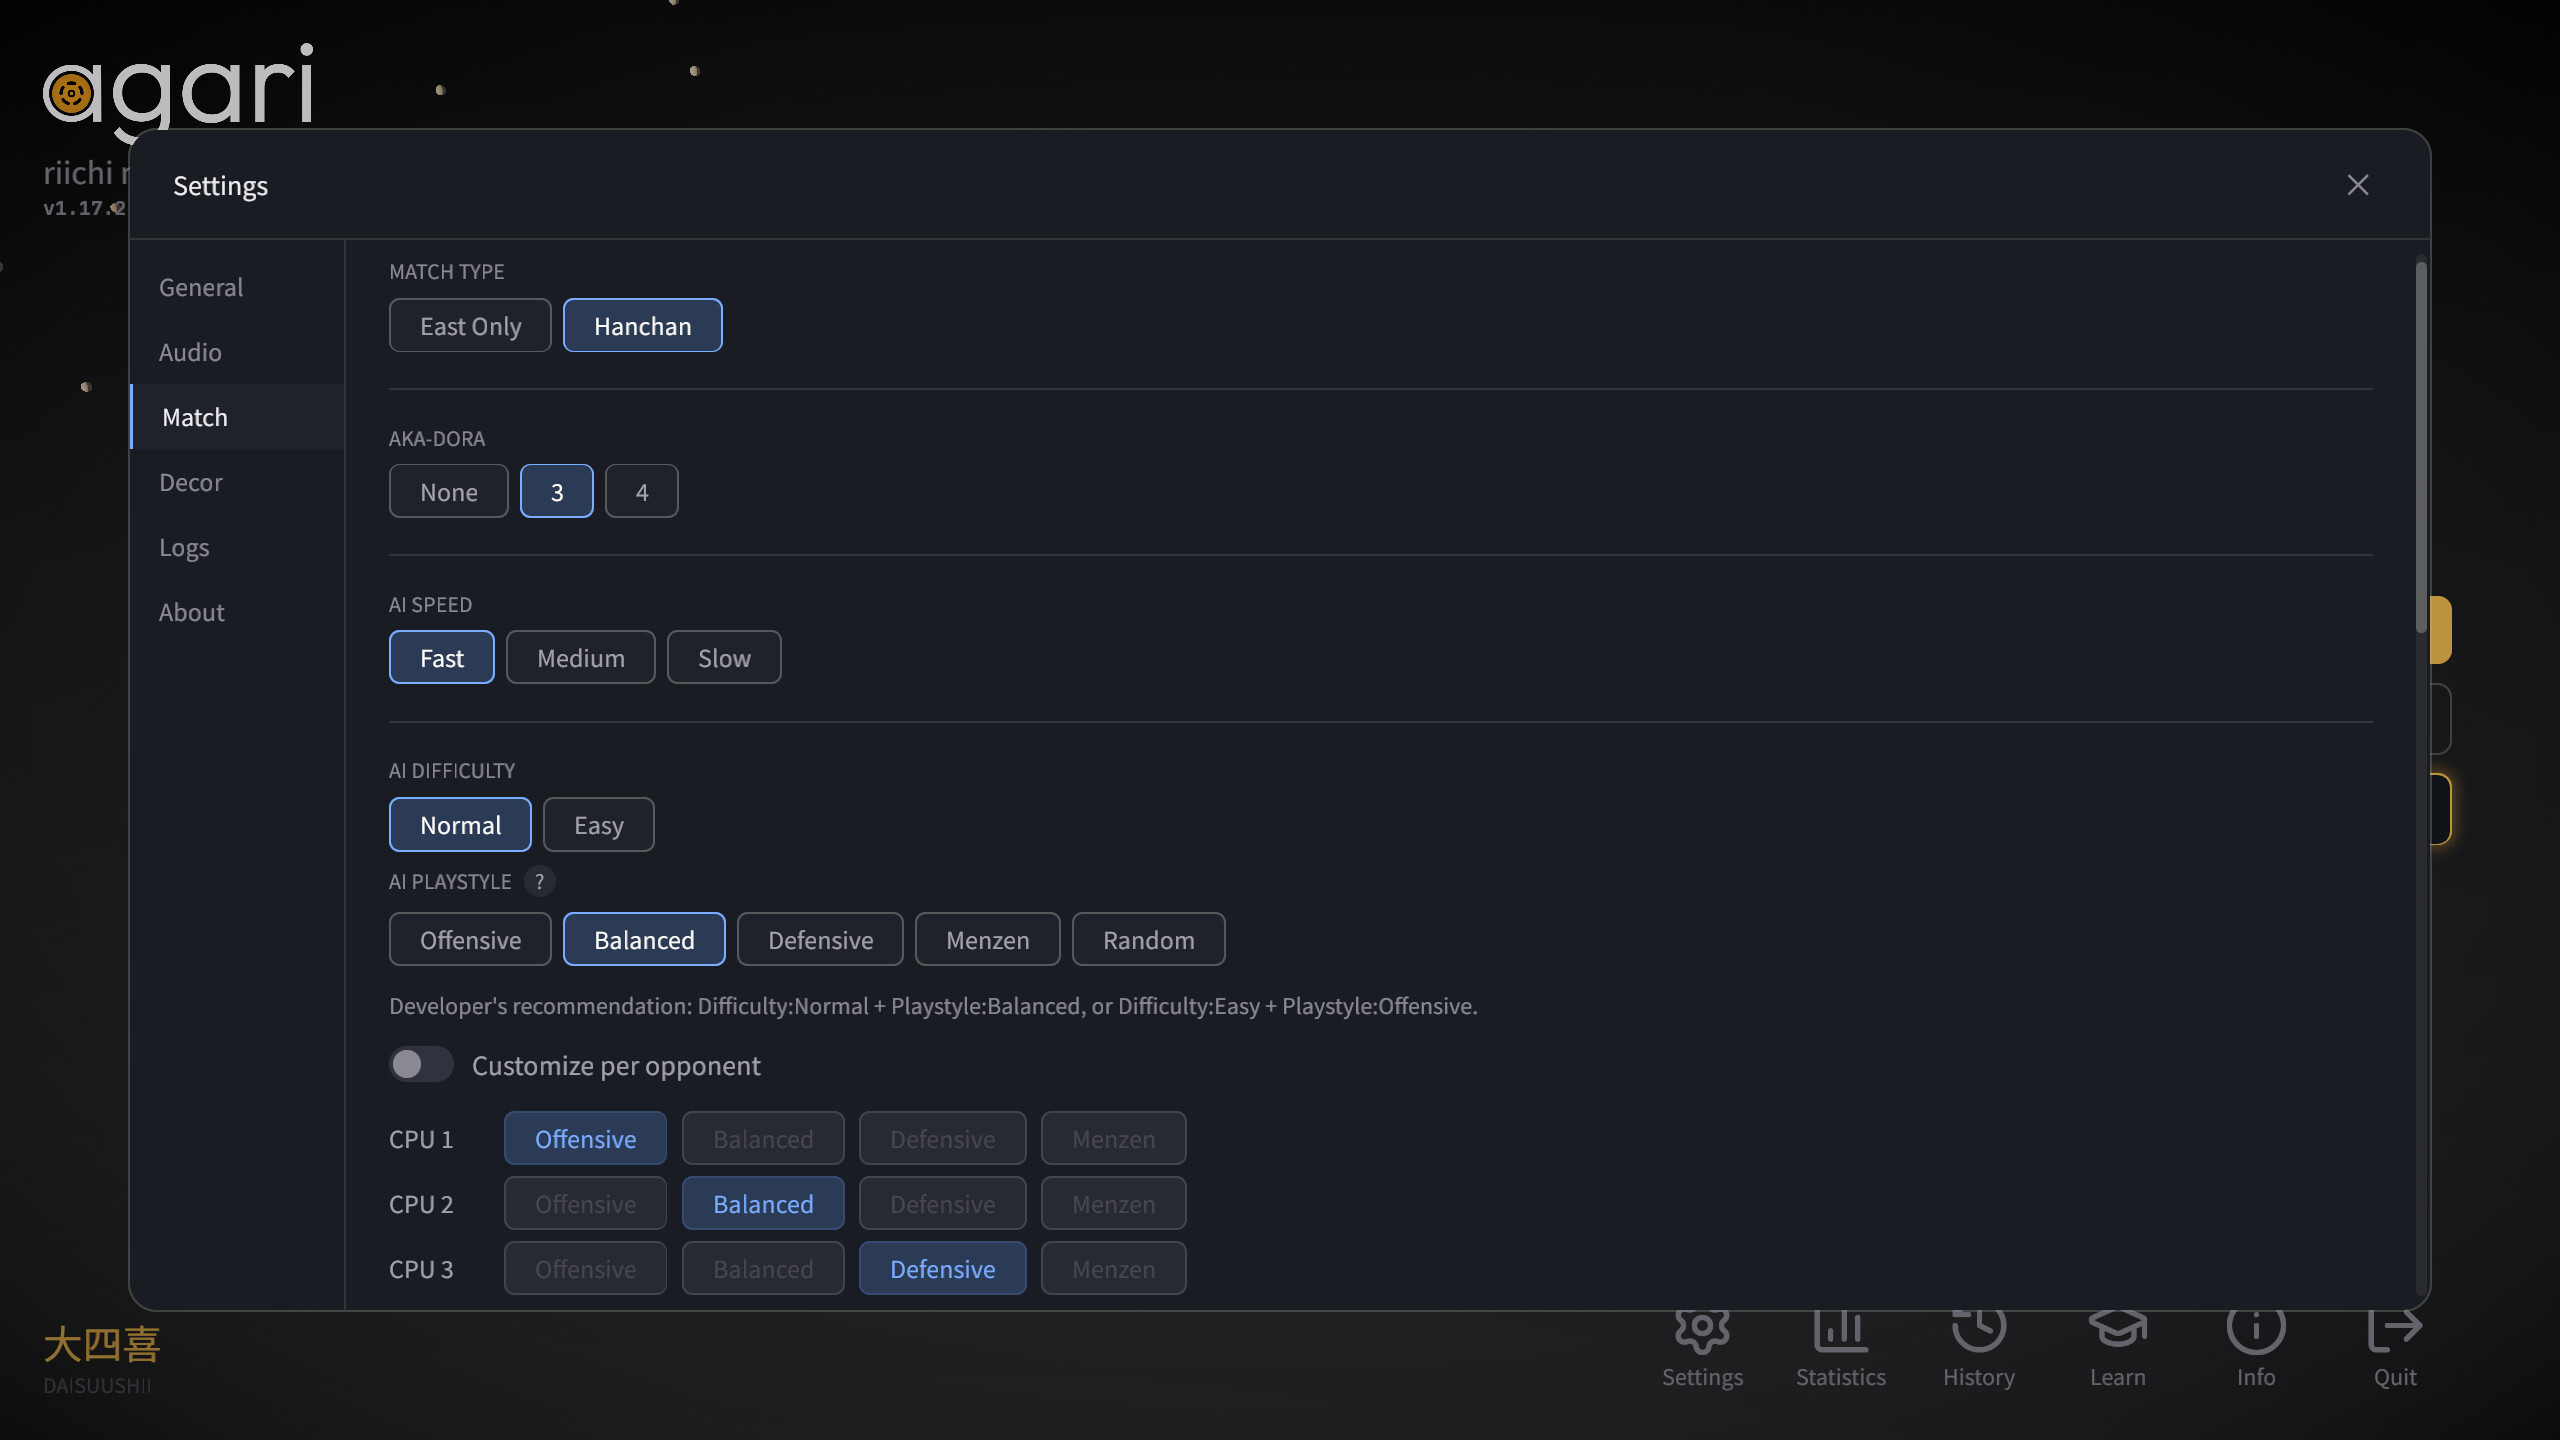Open Learn from the bottom menu
2560x1440 pixels.
click(x=2117, y=1349)
